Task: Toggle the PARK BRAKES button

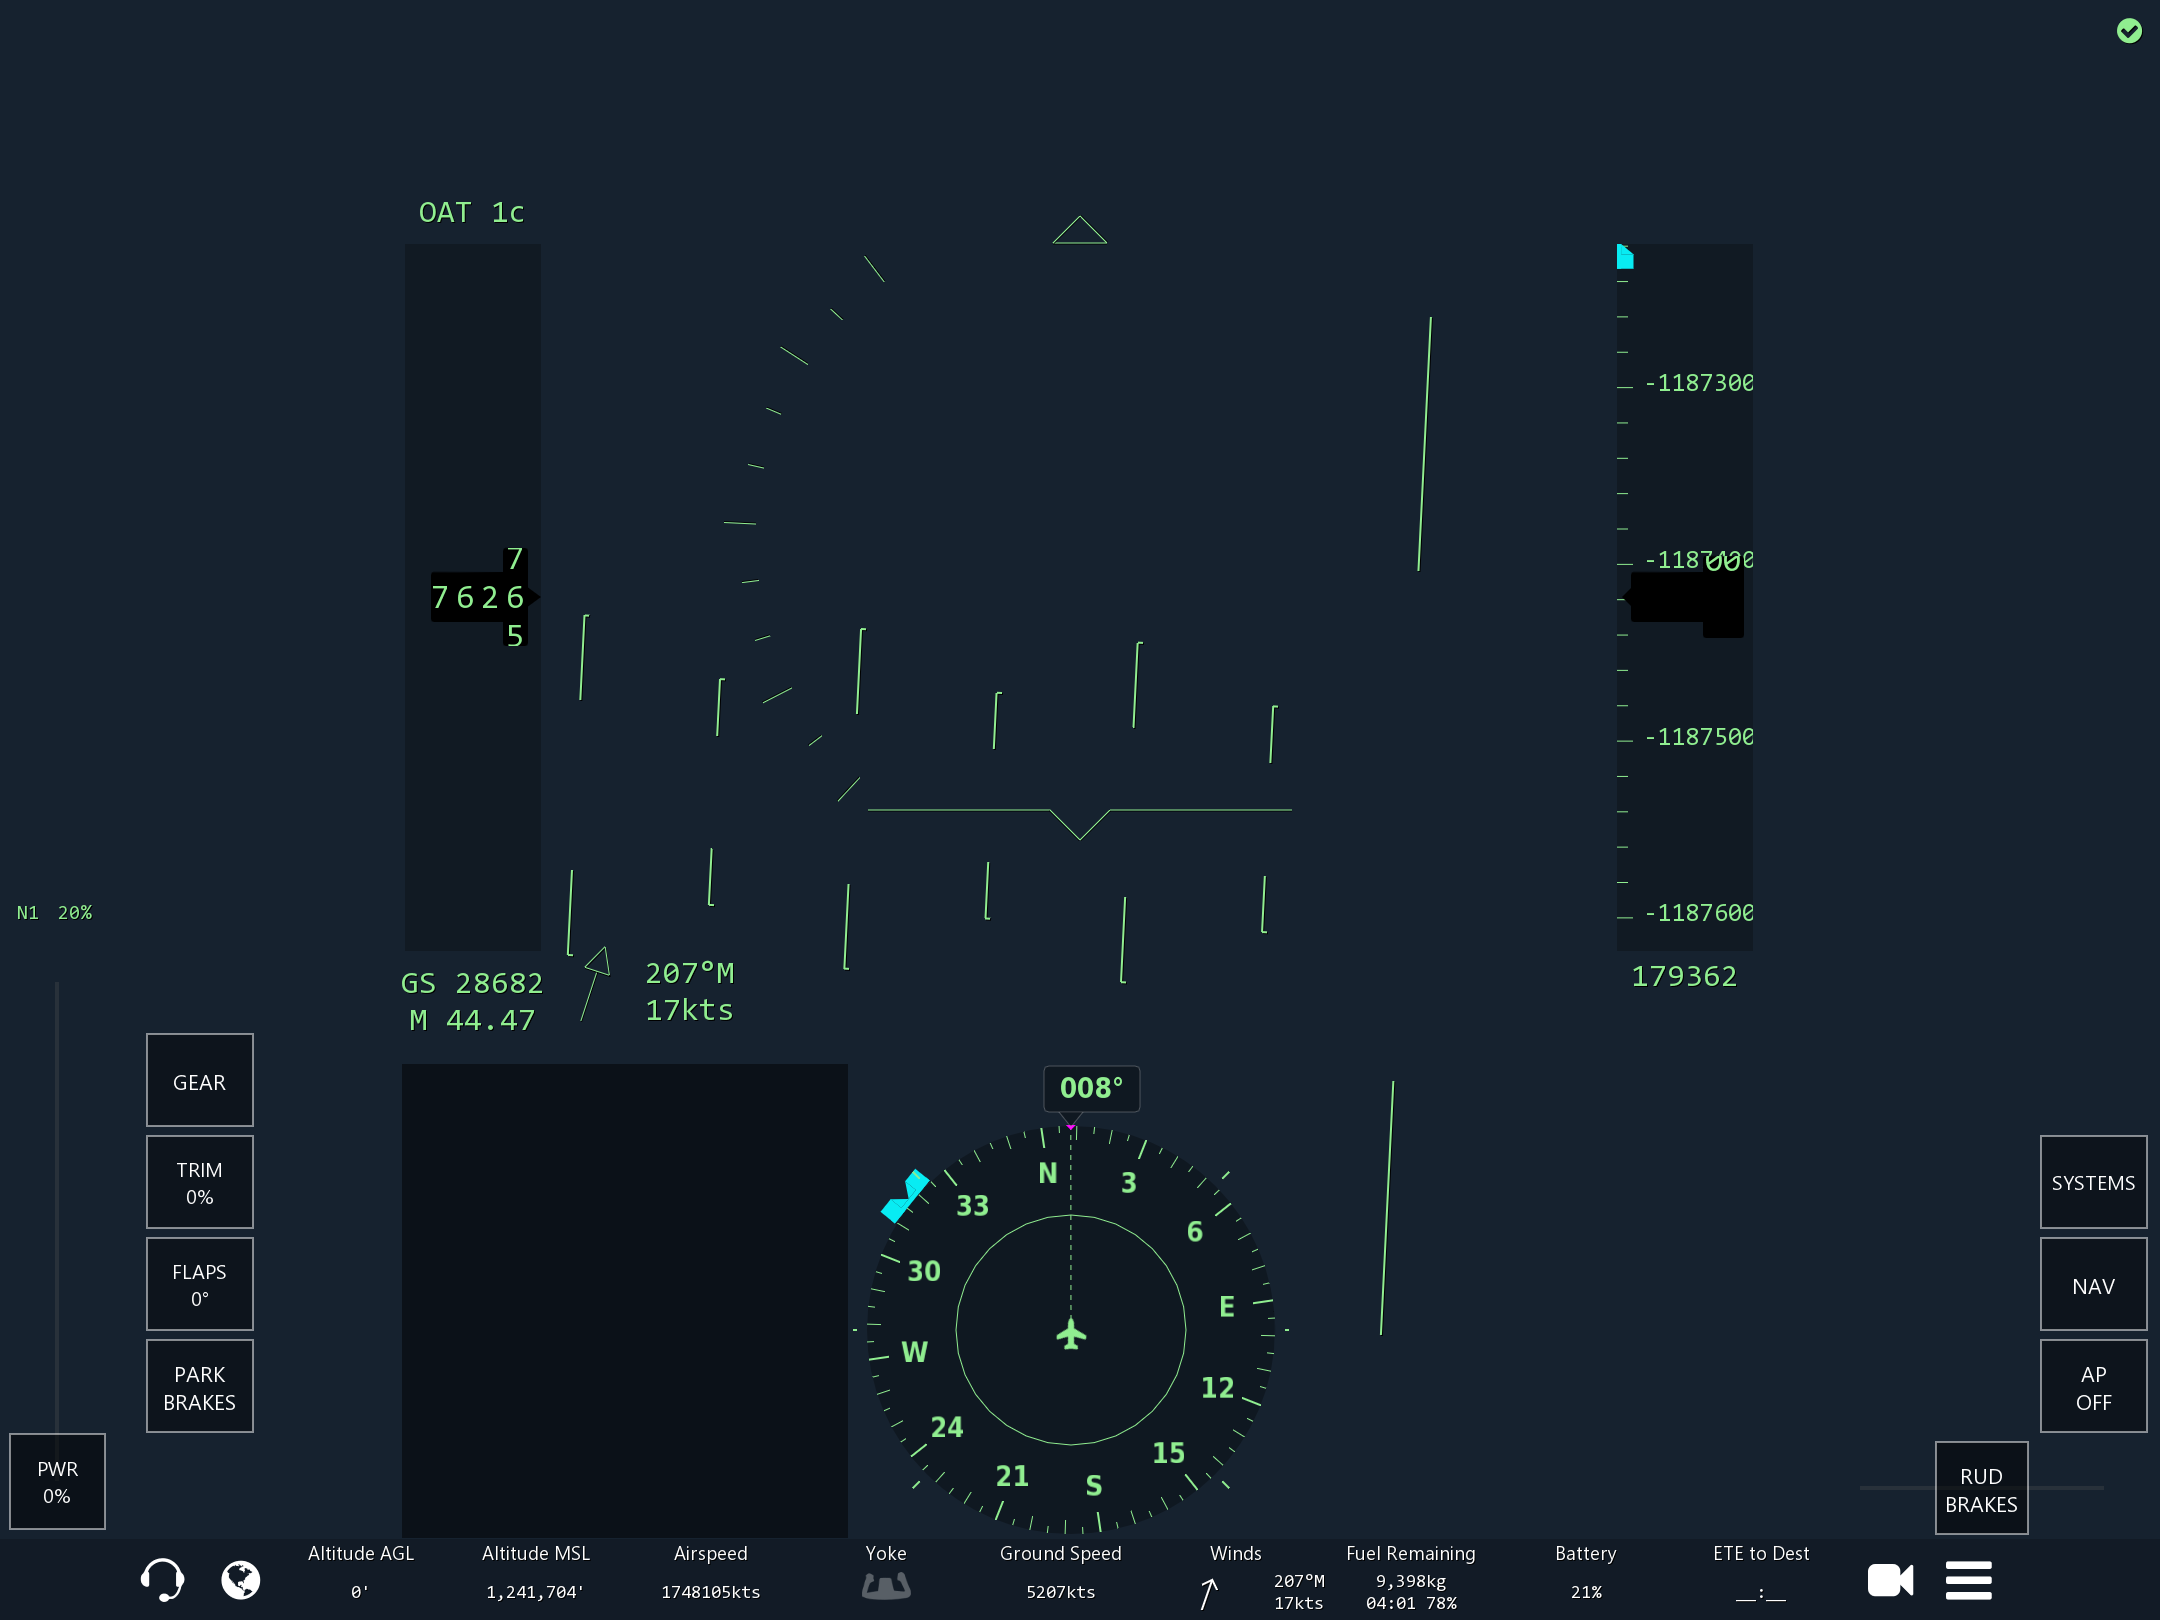Action: (199, 1387)
